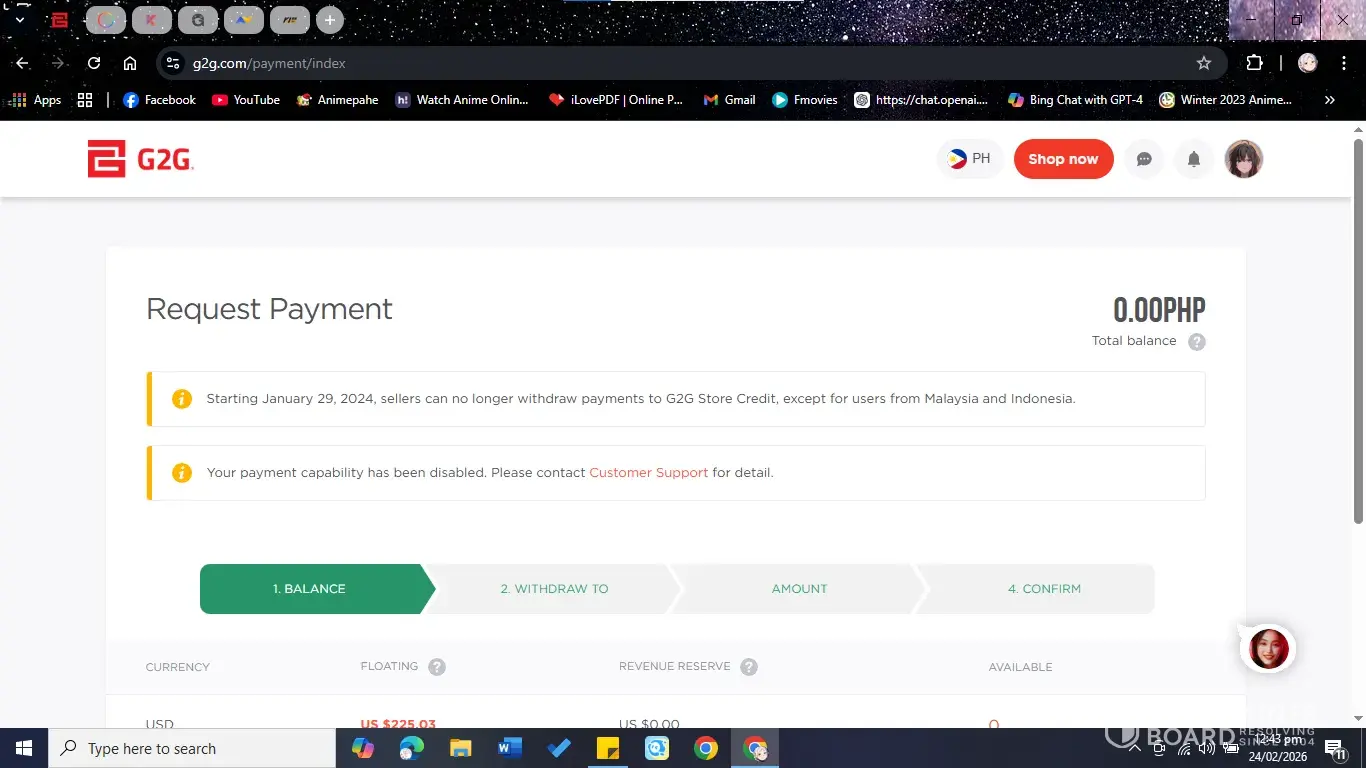Select the 2. WITHDRAW TO step
1366x768 pixels.
tap(554, 589)
